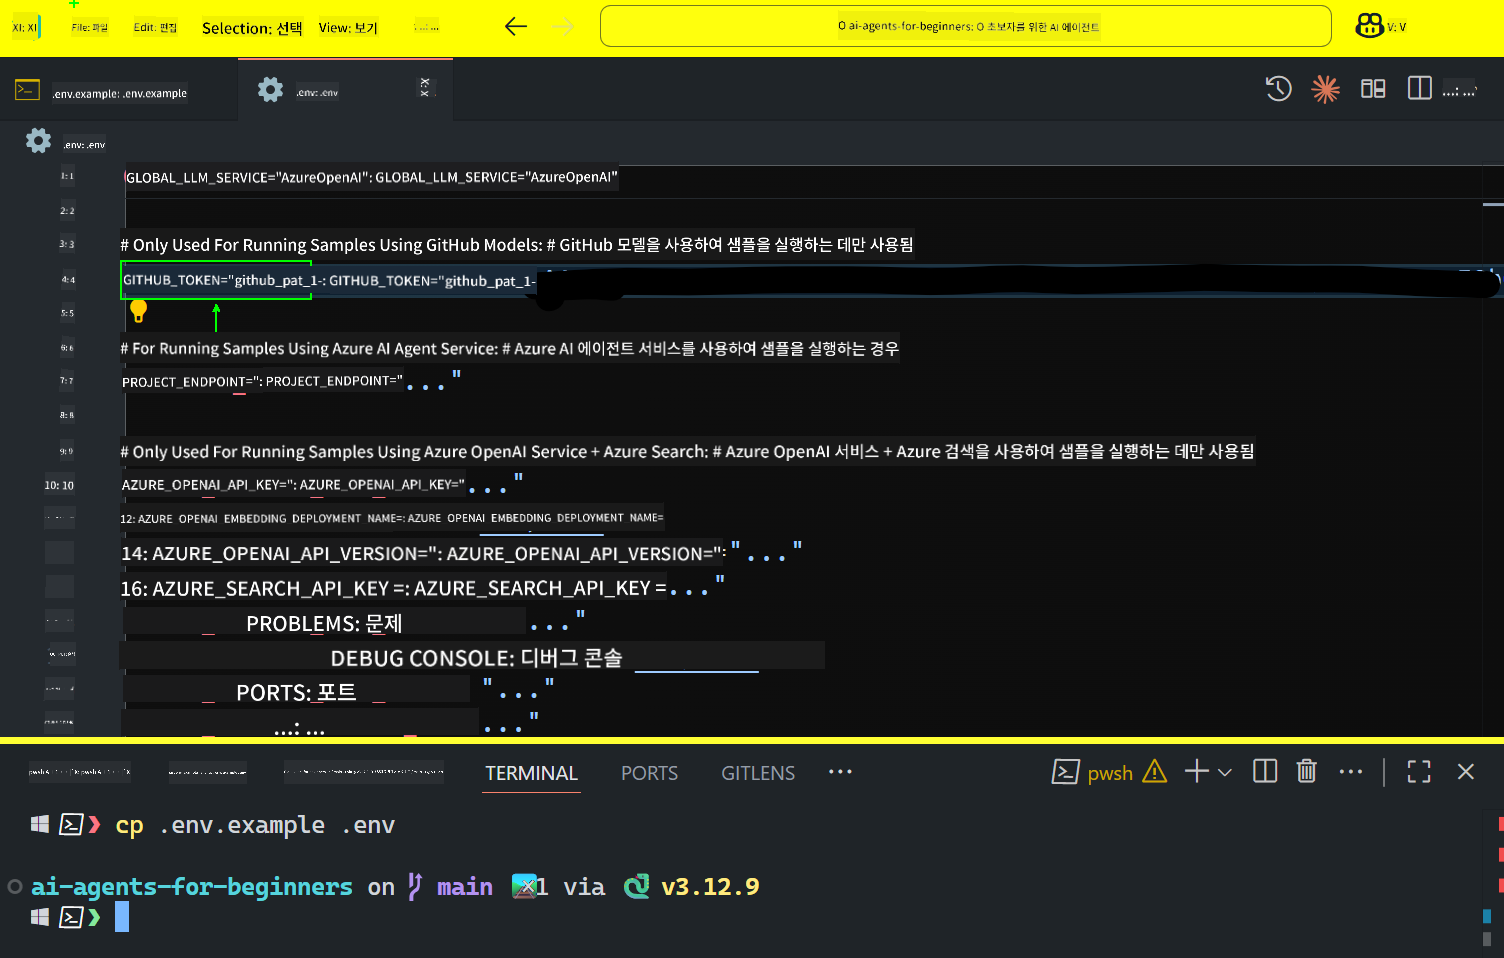Open the Selection menu
Screen dimensions: 1504x958
[x=252, y=28]
